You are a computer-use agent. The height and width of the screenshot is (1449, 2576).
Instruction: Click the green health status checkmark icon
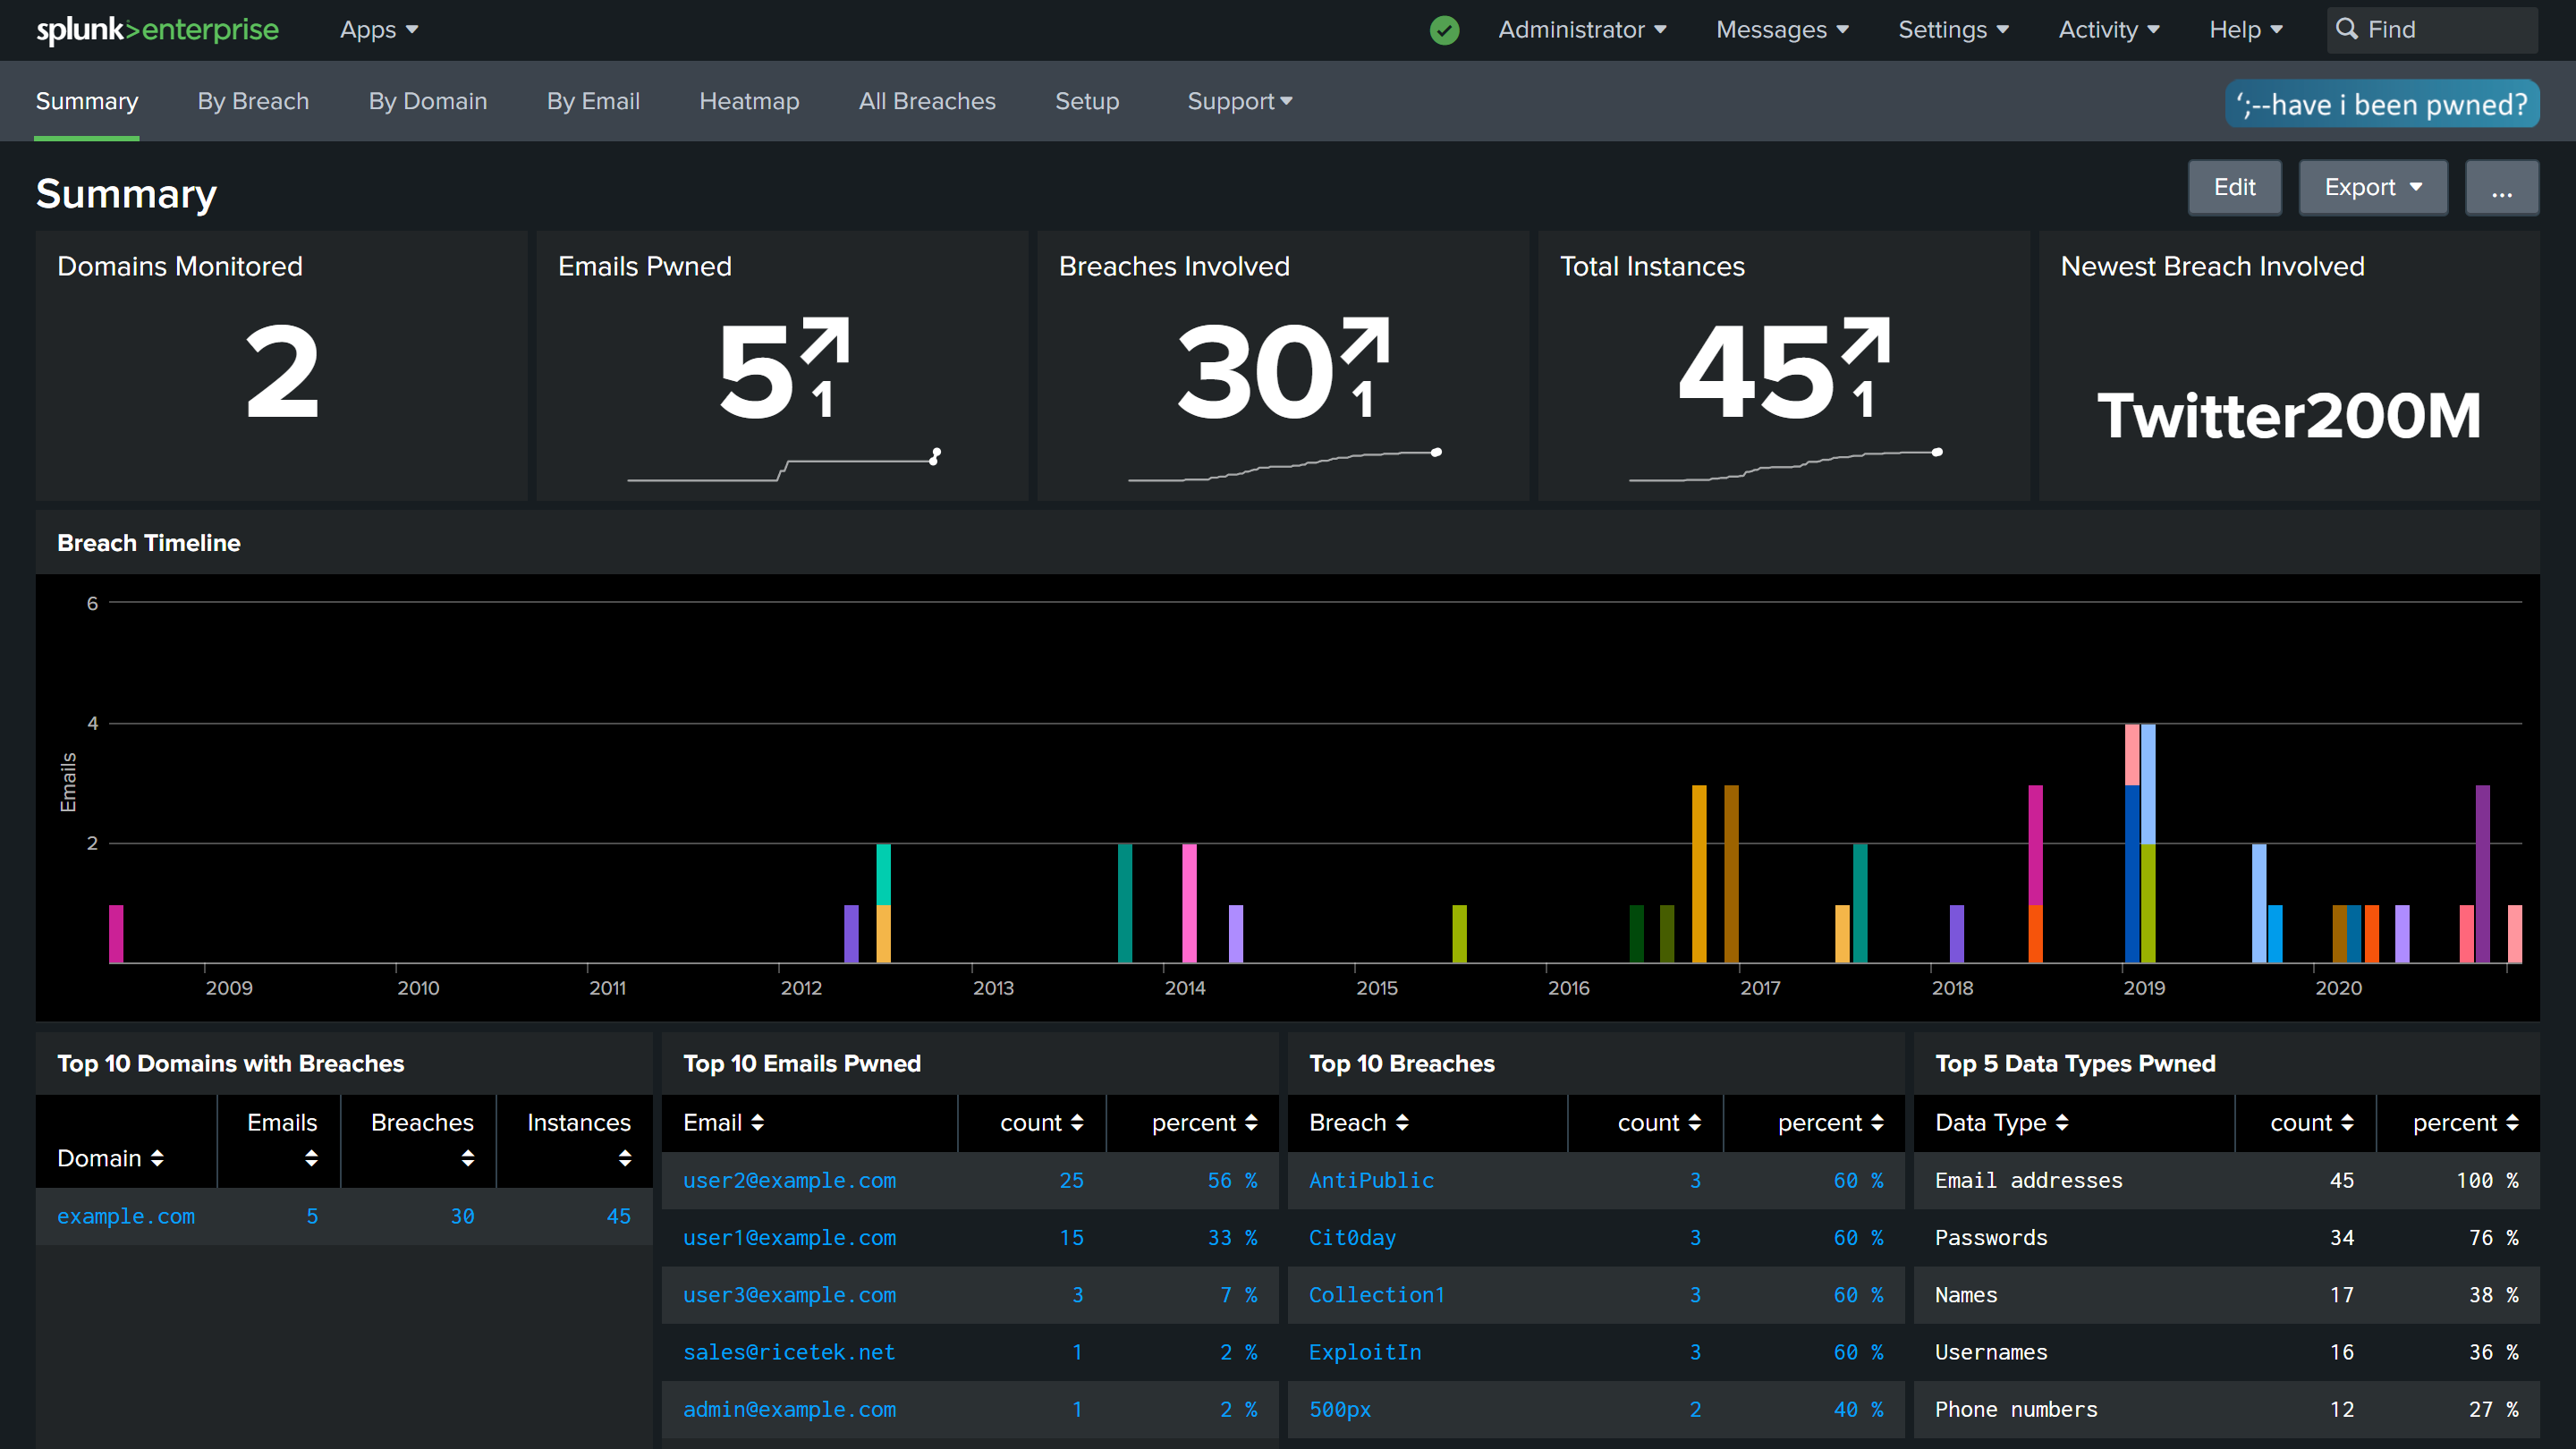[1444, 30]
